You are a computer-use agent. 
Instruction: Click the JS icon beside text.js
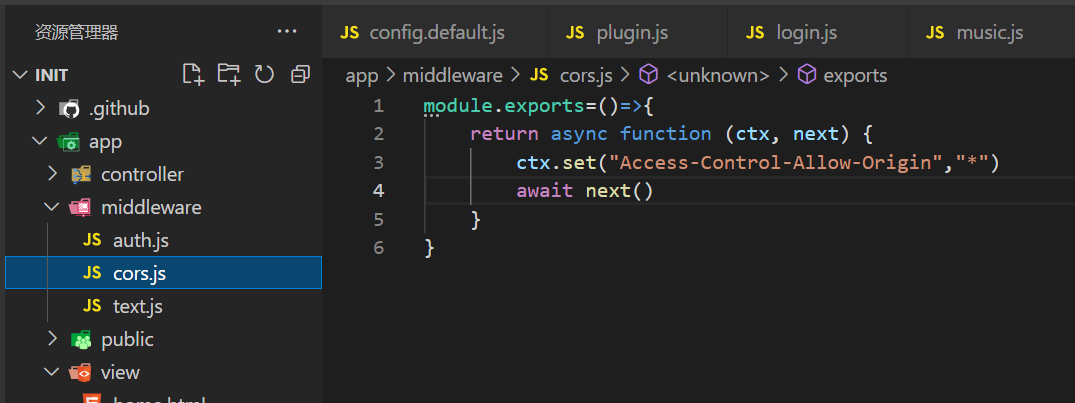pos(92,306)
